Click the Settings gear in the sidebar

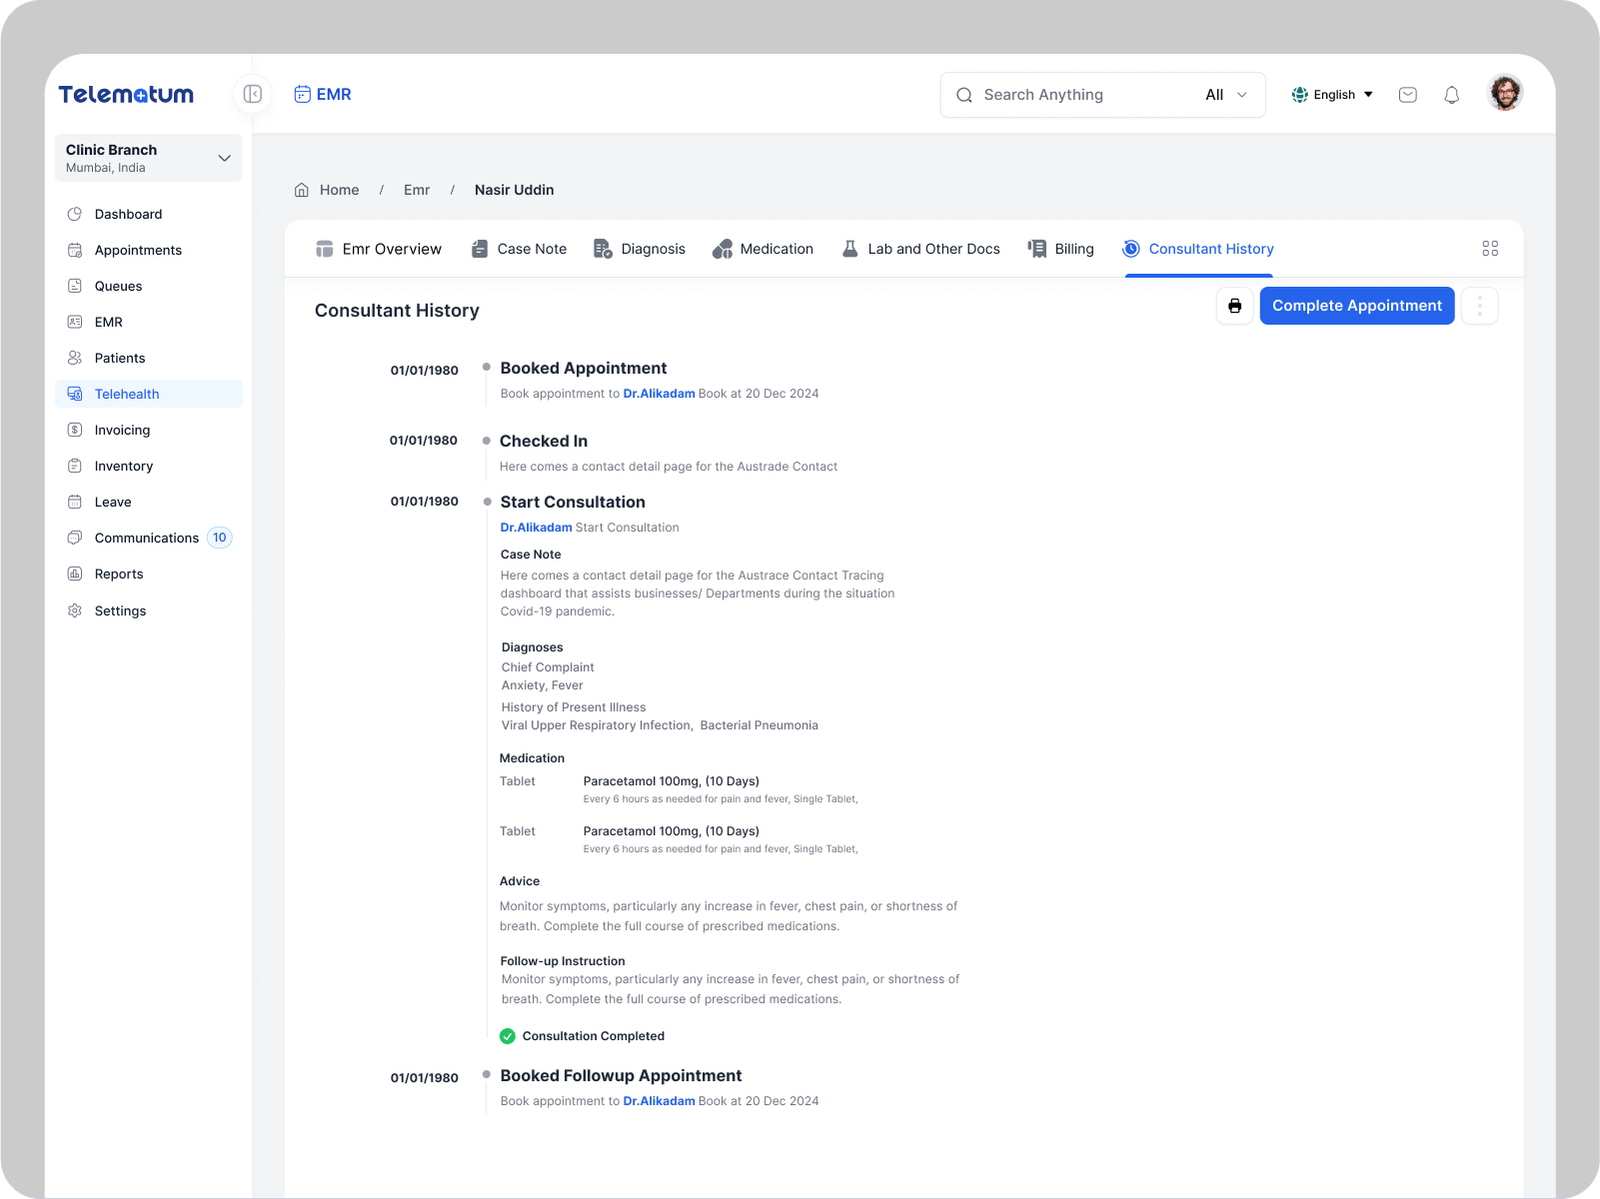[x=75, y=611]
